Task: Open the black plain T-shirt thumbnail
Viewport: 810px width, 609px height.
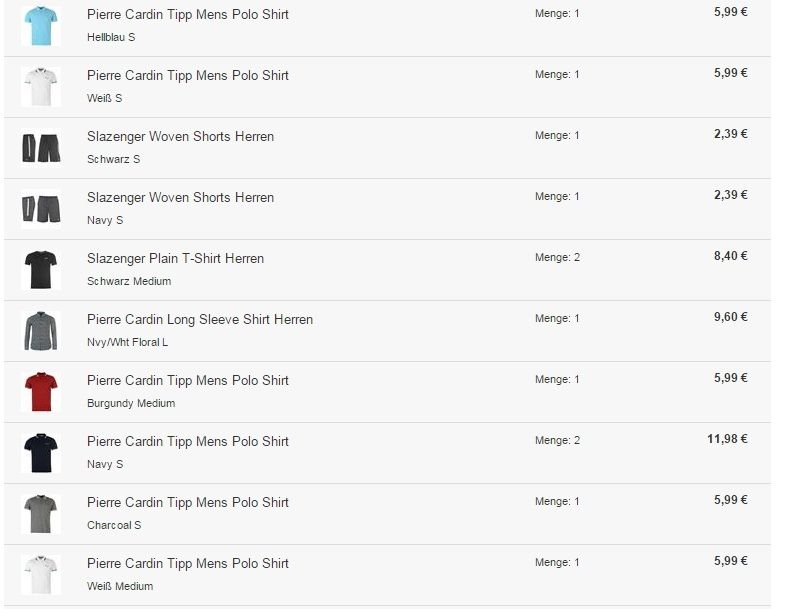Action: pyautogui.click(x=41, y=270)
